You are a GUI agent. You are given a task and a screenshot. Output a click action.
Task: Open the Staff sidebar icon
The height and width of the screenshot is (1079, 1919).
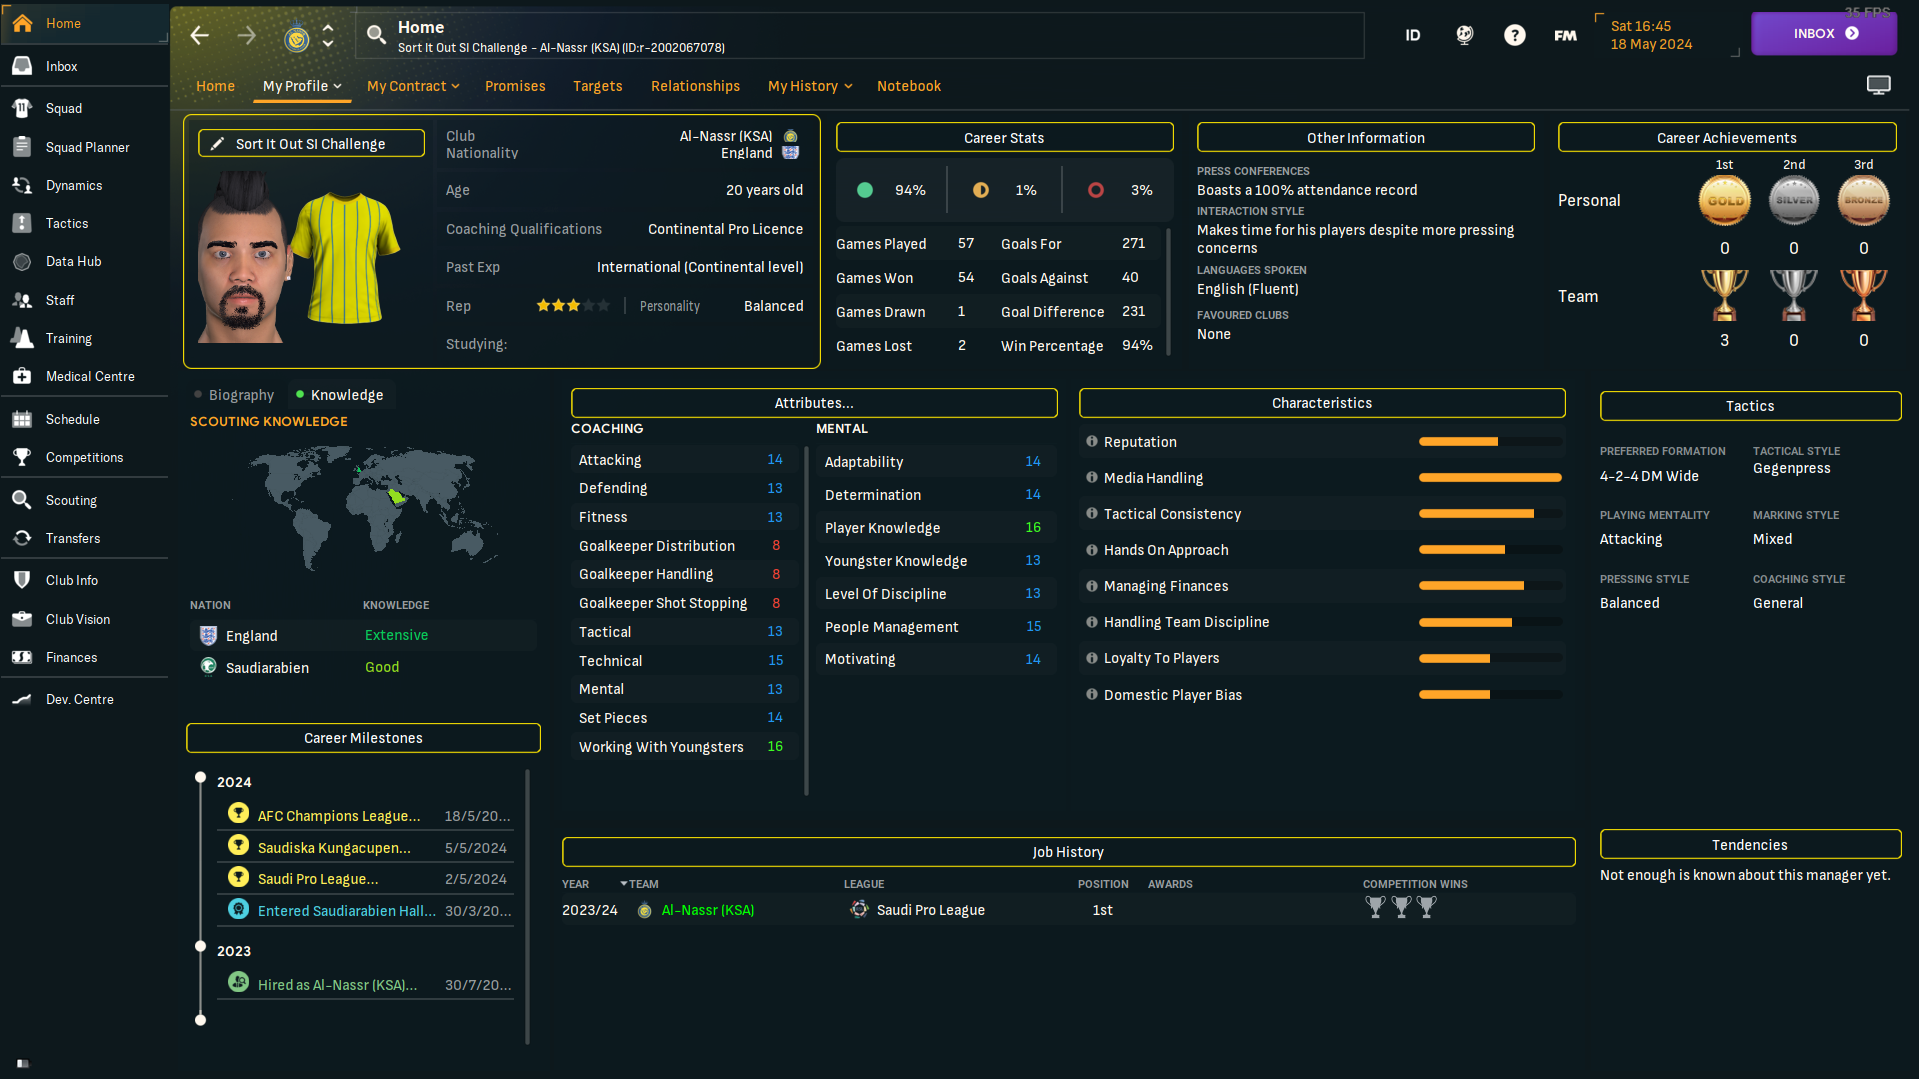click(22, 300)
